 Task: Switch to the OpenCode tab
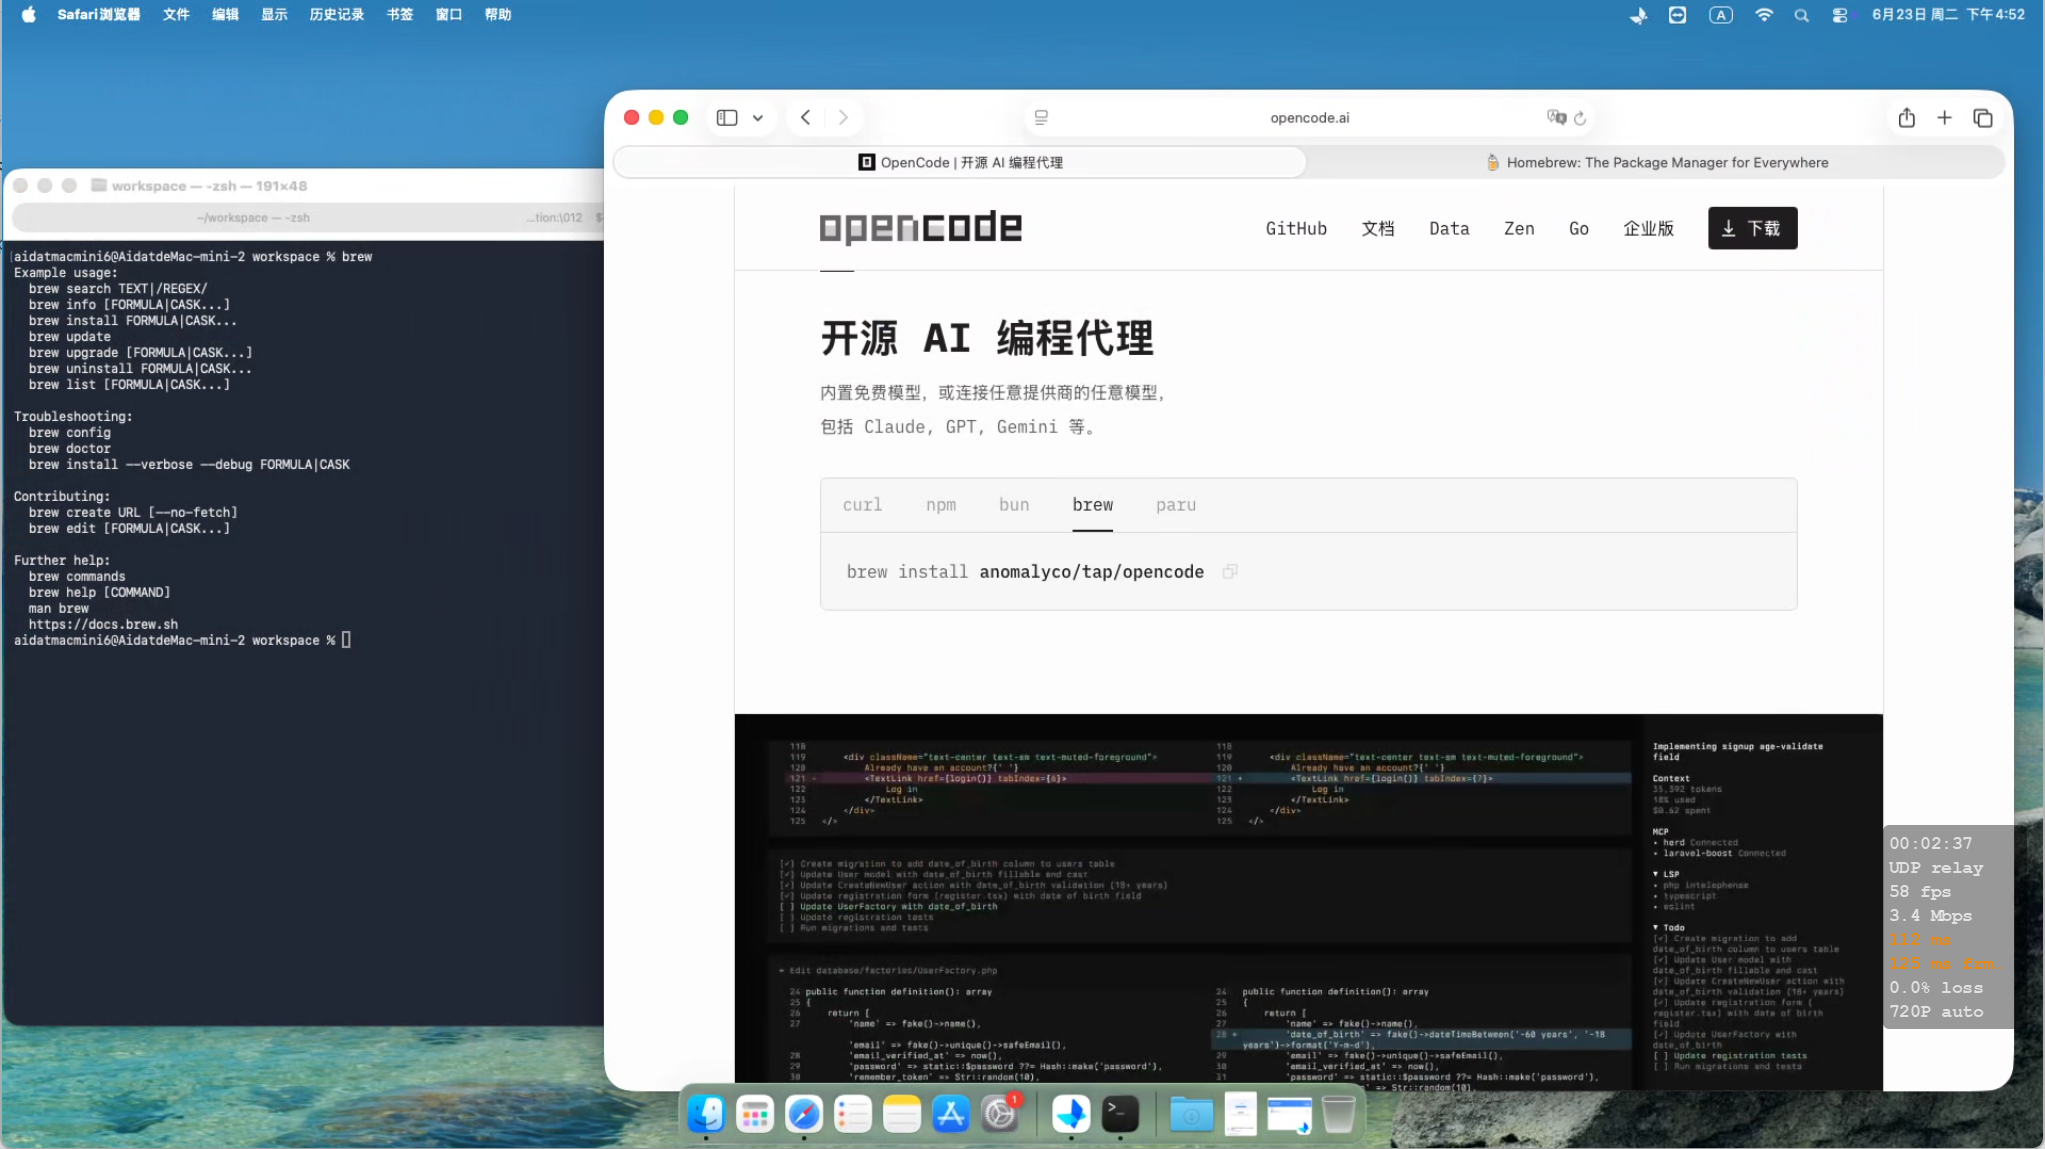tap(960, 162)
